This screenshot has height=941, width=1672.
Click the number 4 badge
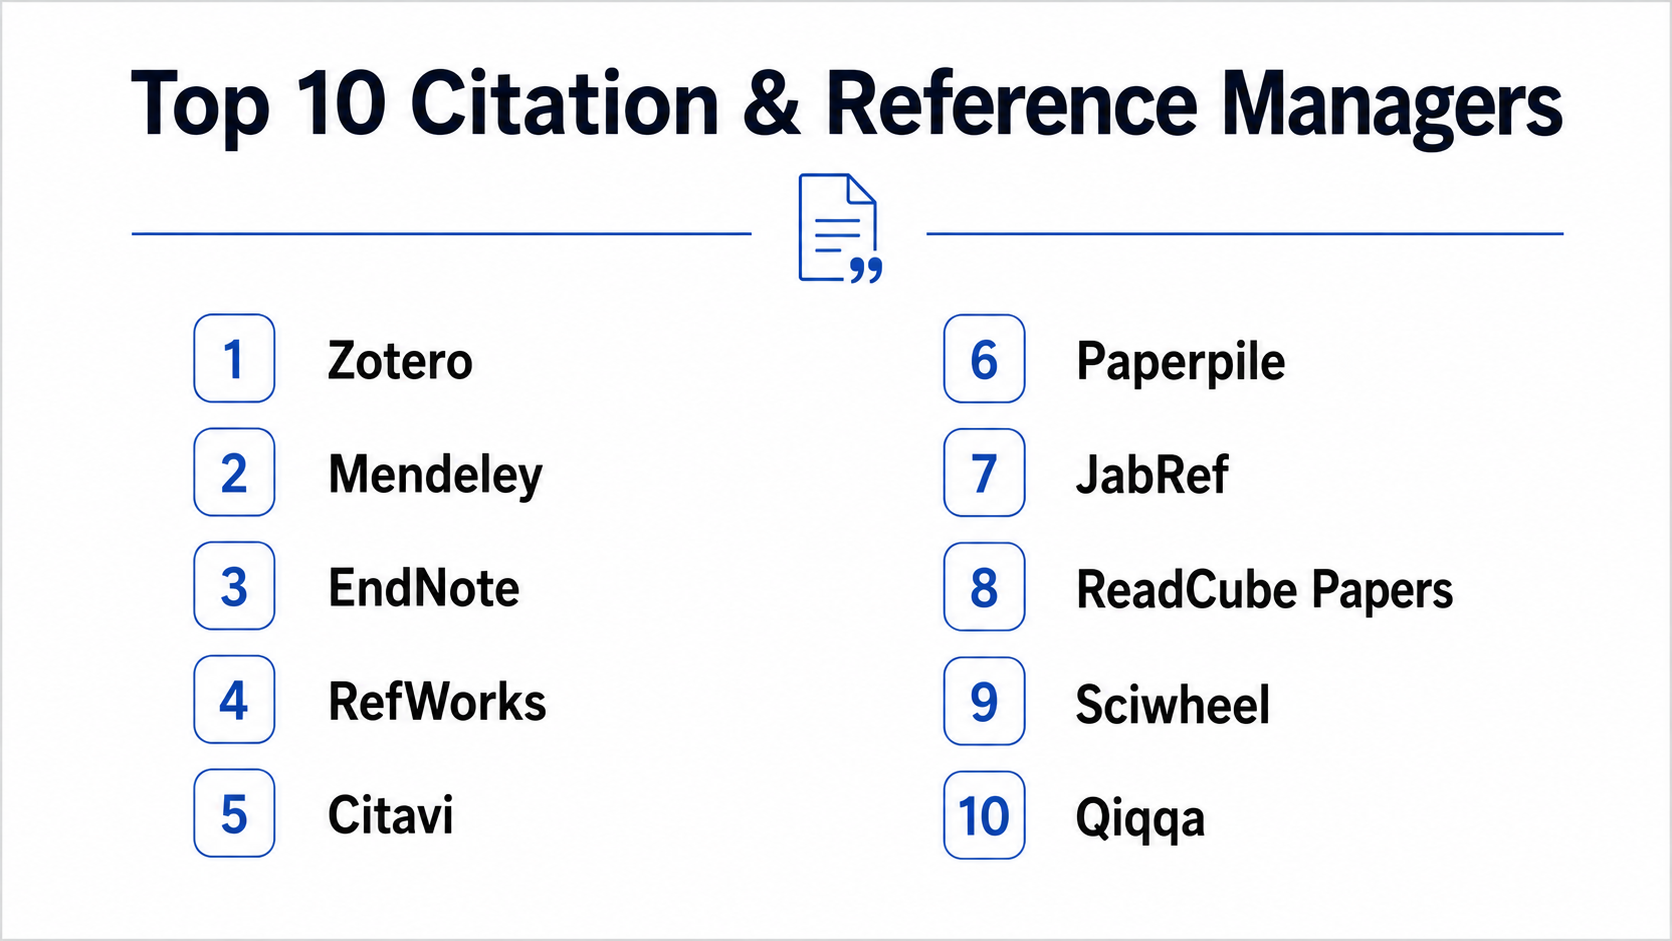[x=234, y=699]
